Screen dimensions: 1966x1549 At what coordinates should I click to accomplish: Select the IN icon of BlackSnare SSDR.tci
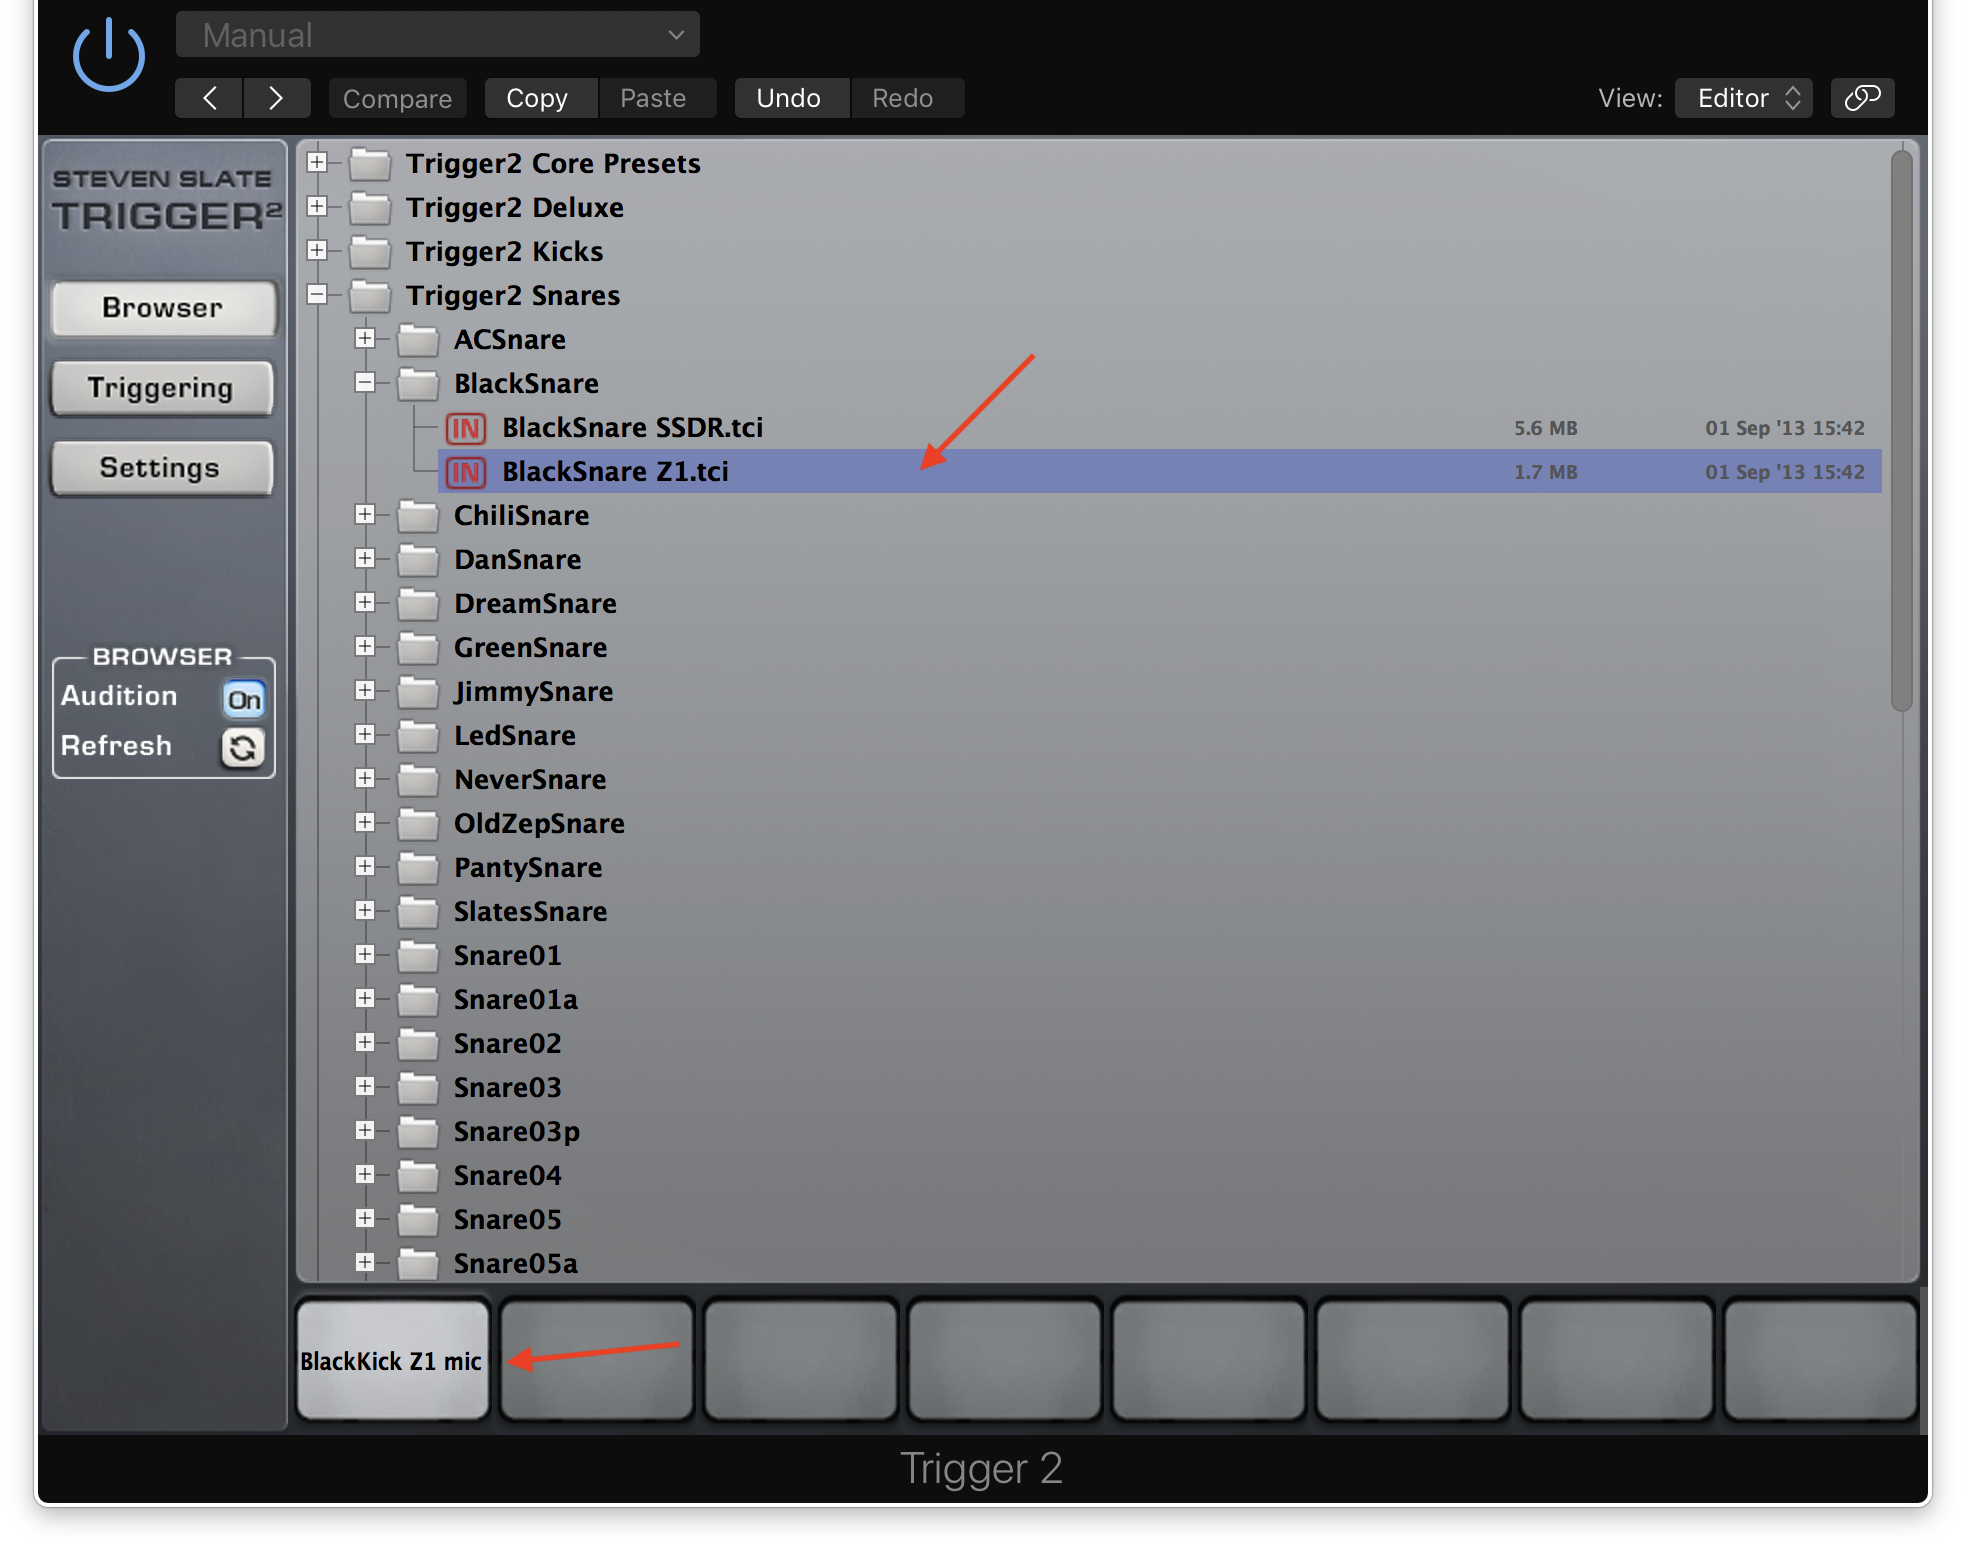pos(466,428)
